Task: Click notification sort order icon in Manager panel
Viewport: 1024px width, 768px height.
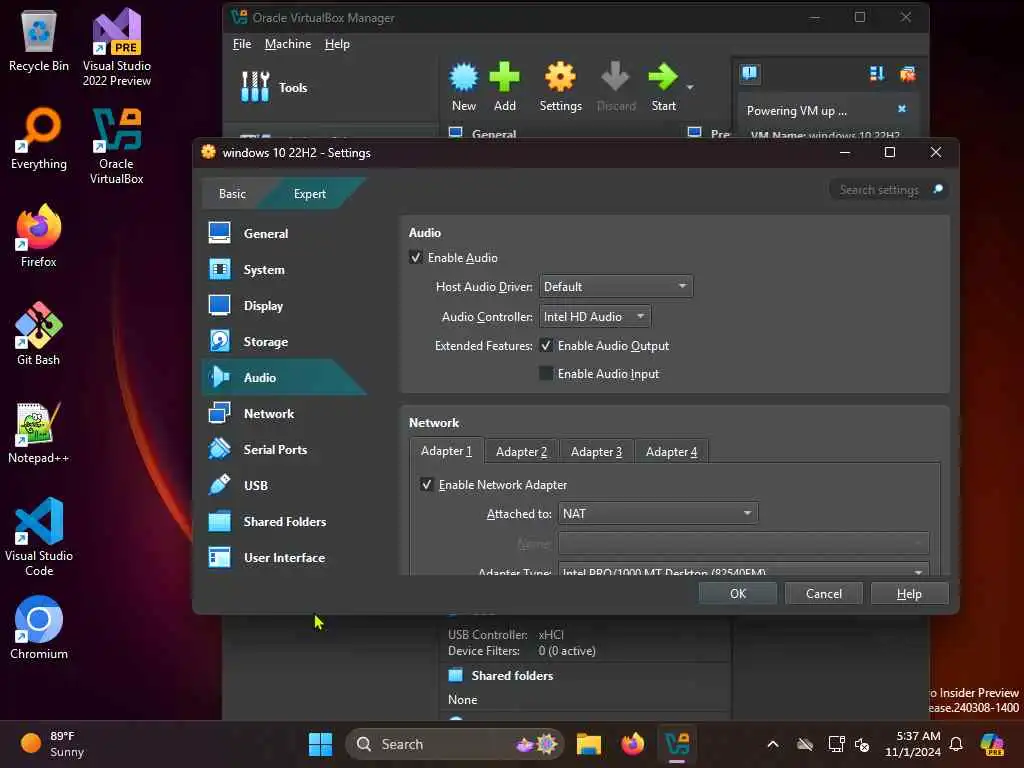Action: (x=877, y=74)
